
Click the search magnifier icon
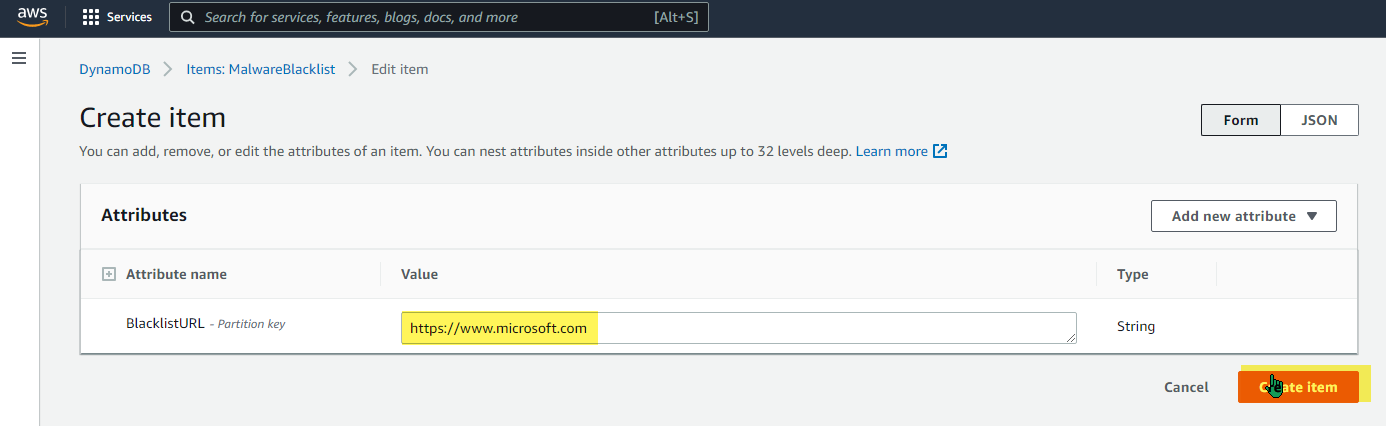coord(187,17)
